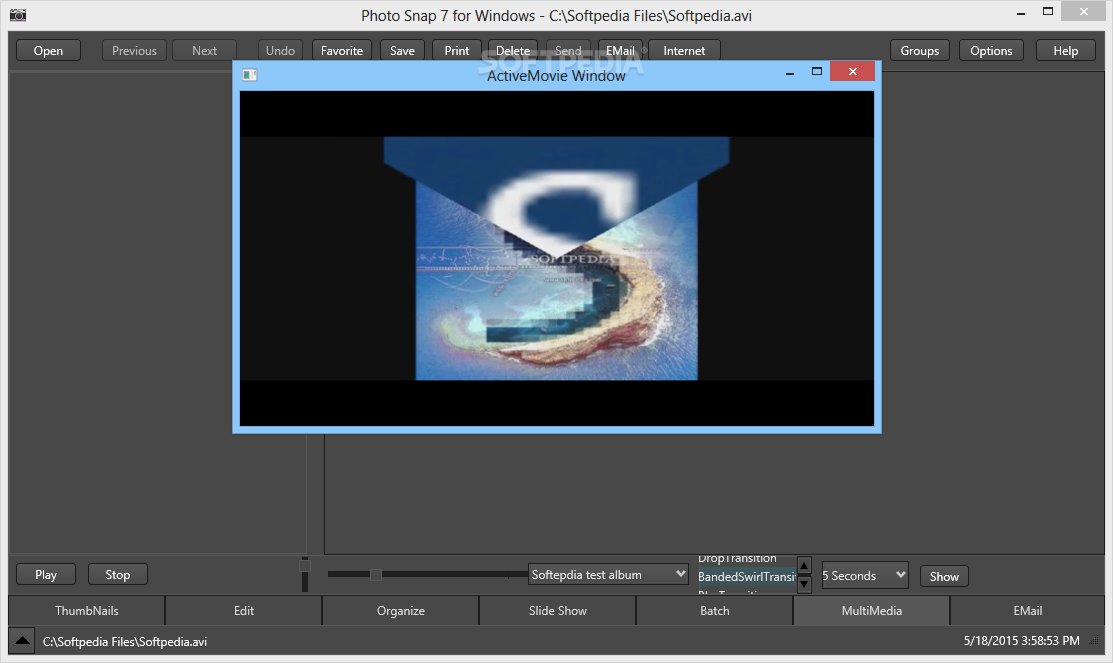Click the Undo button
This screenshot has width=1113, height=663.
click(x=280, y=50)
